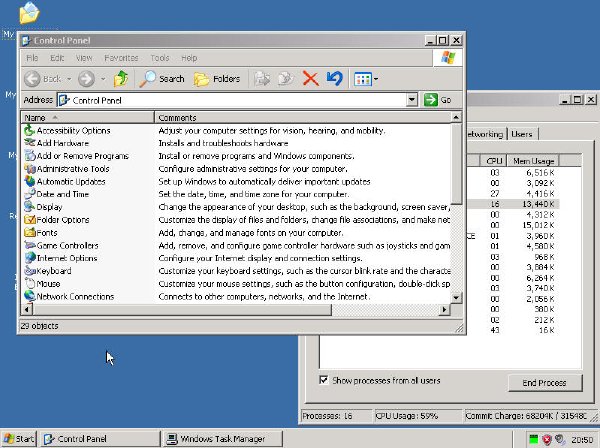
Task: Sort Task Manager by Mem Usage column
Action: pos(533,161)
